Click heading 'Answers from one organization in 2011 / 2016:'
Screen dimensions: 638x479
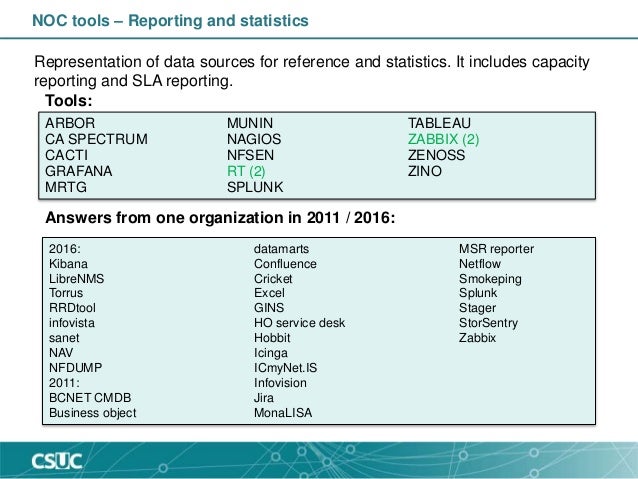pos(220,218)
